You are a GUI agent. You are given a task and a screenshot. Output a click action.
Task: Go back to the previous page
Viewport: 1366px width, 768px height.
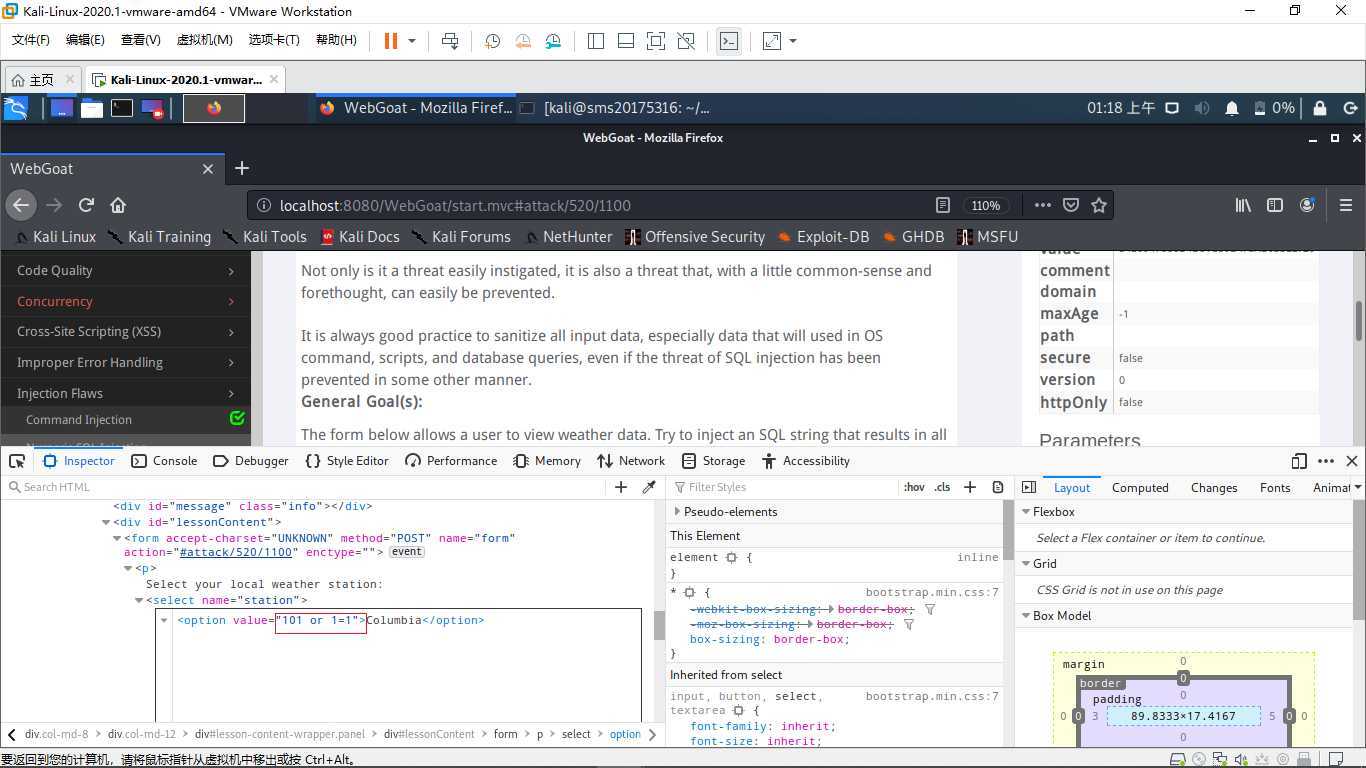coord(21,205)
